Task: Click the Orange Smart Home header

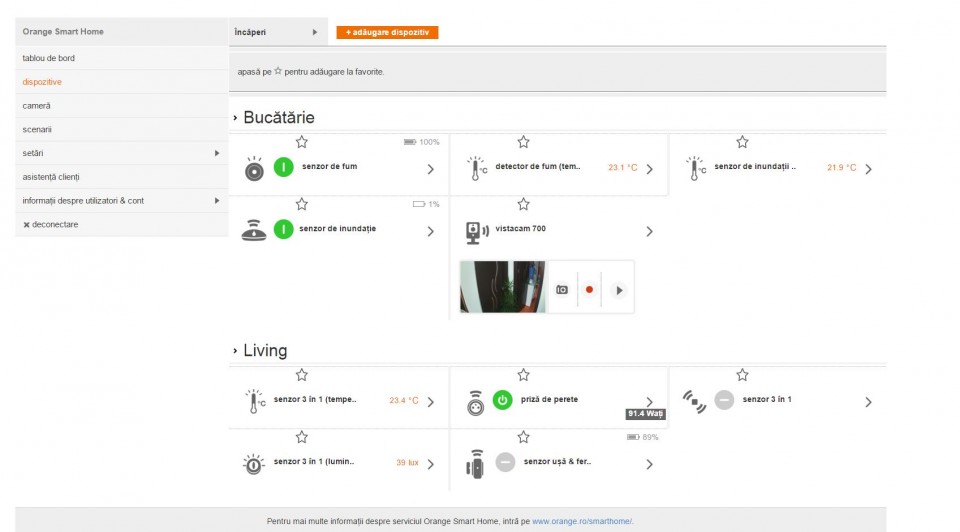Action: coord(63,32)
